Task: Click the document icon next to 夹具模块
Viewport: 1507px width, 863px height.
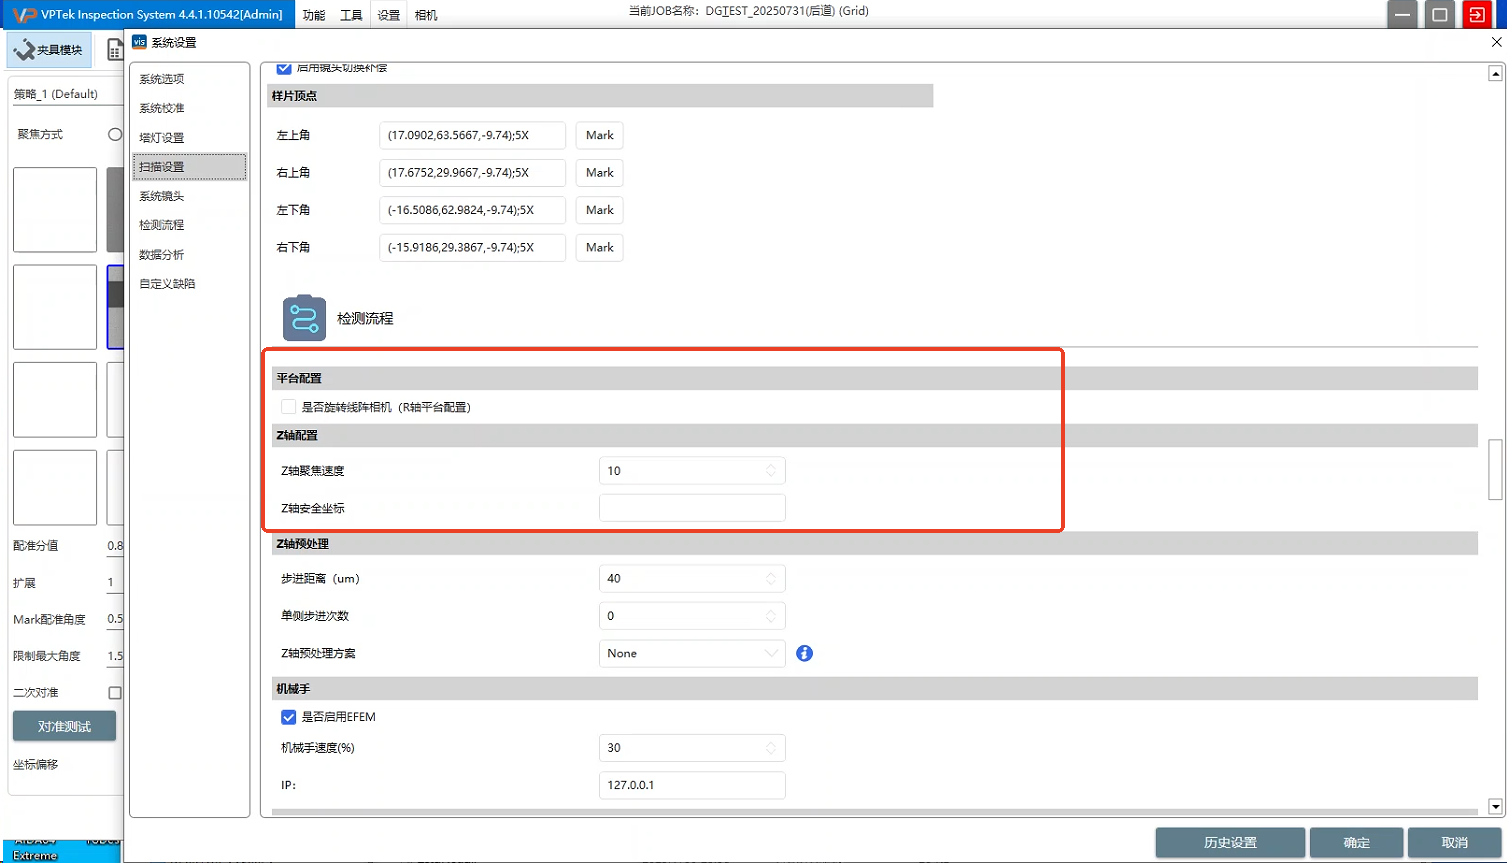Action: point(115,49)
